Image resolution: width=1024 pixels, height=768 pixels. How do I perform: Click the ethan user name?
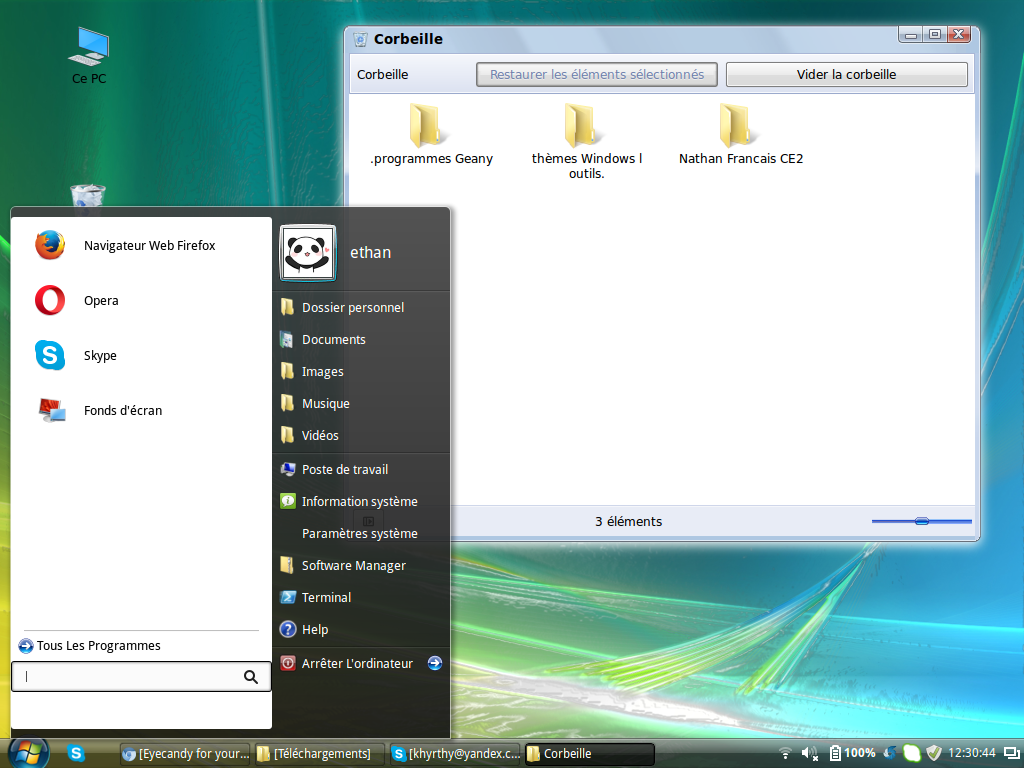click(370, 253)
